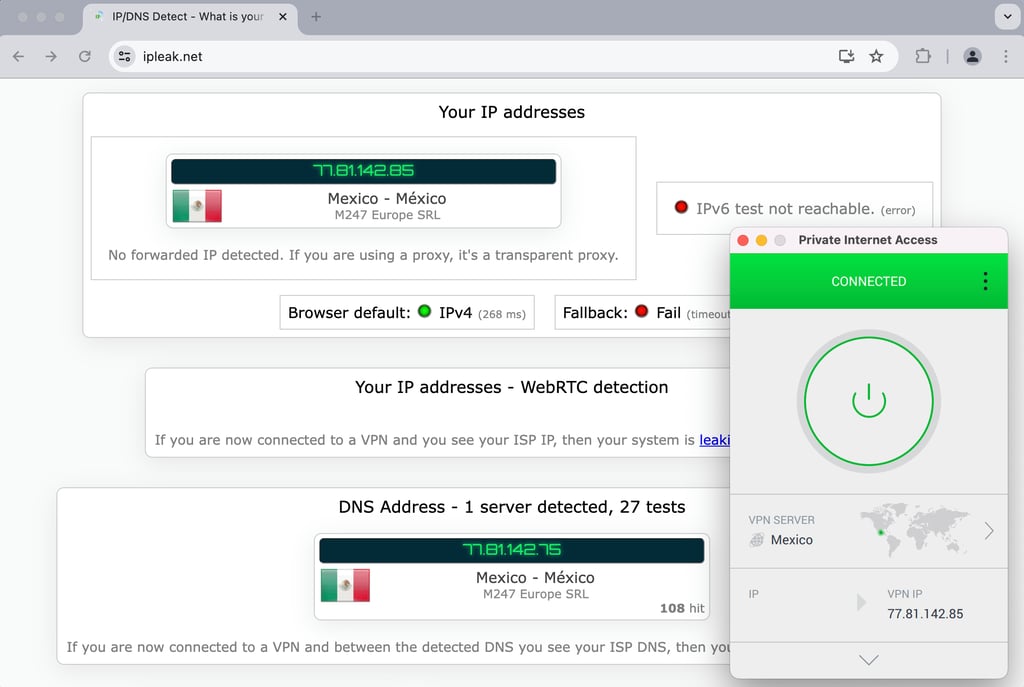Screen dimensions: 1024x687
Task: Click DNS Address 1 server detected heading
Action: click(x=511, y=507)
